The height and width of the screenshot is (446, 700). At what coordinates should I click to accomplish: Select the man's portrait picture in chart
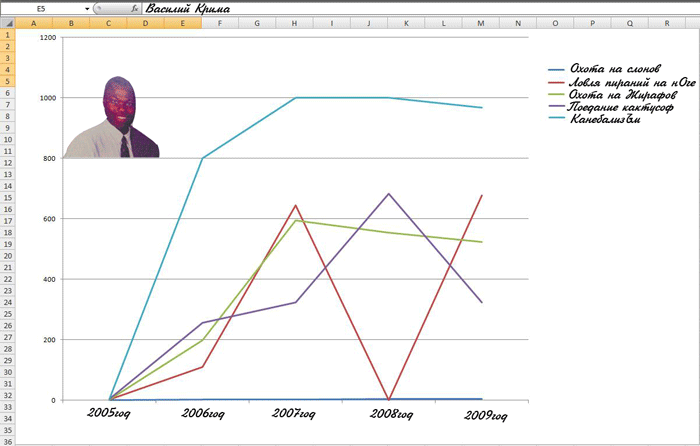tap(112, 117)
